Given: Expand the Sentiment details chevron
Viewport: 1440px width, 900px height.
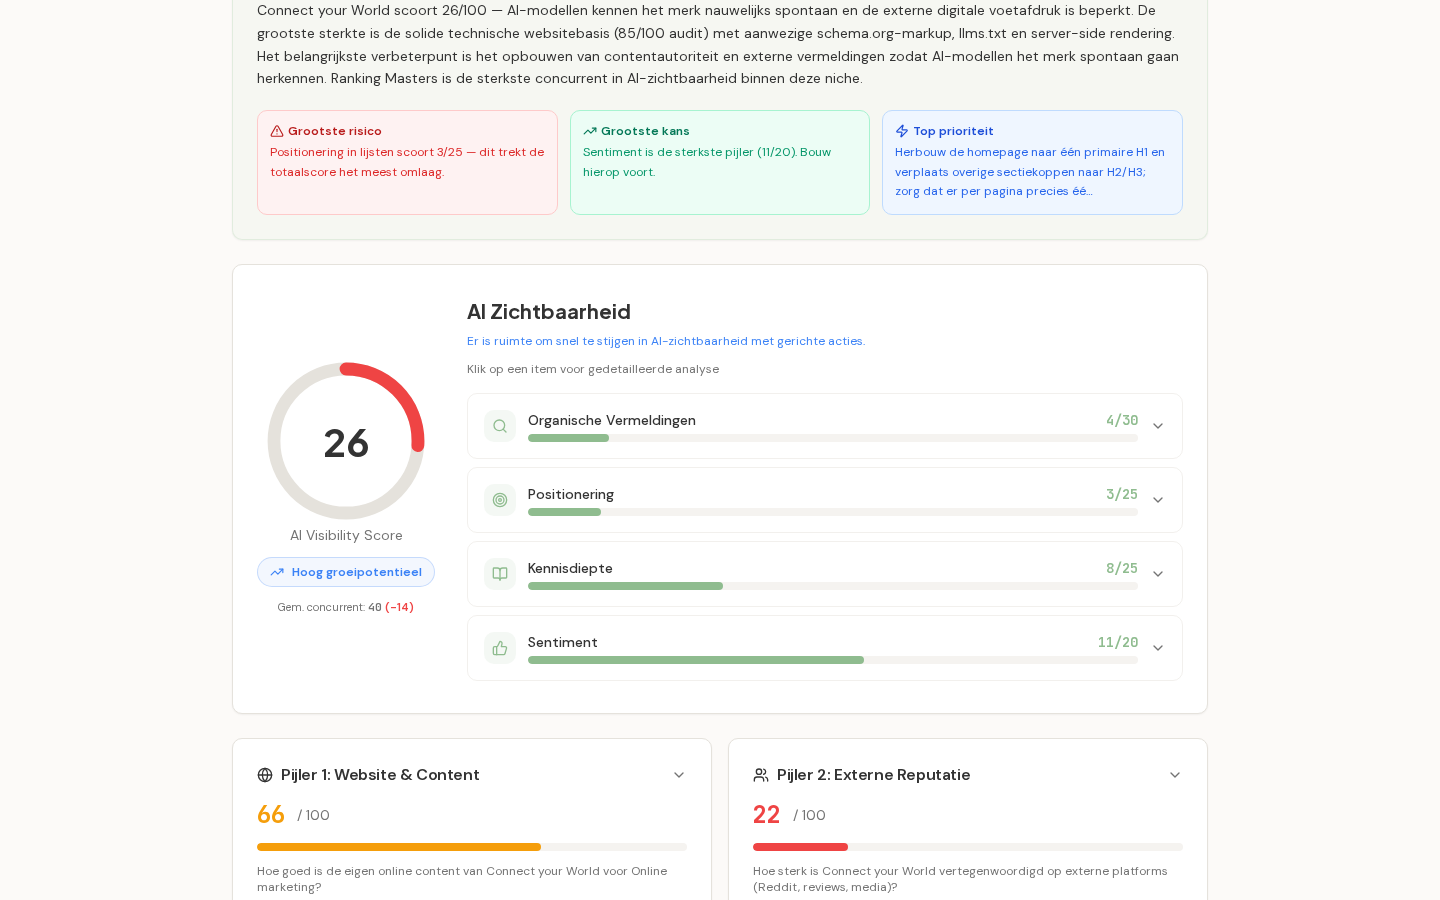Looking at the screenshot, I should [x=1158, y=648].
